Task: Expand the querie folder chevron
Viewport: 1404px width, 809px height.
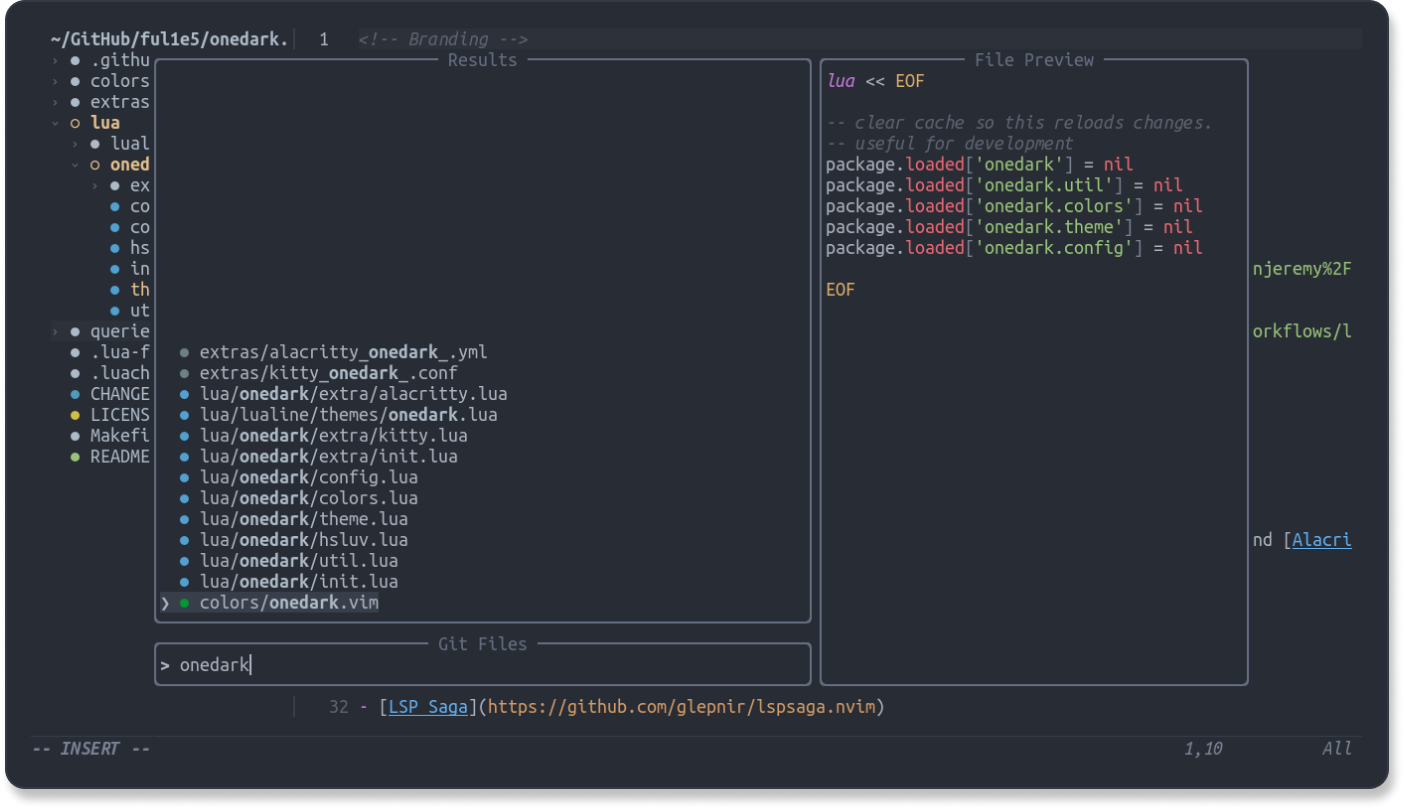Action: click(55, 331)
